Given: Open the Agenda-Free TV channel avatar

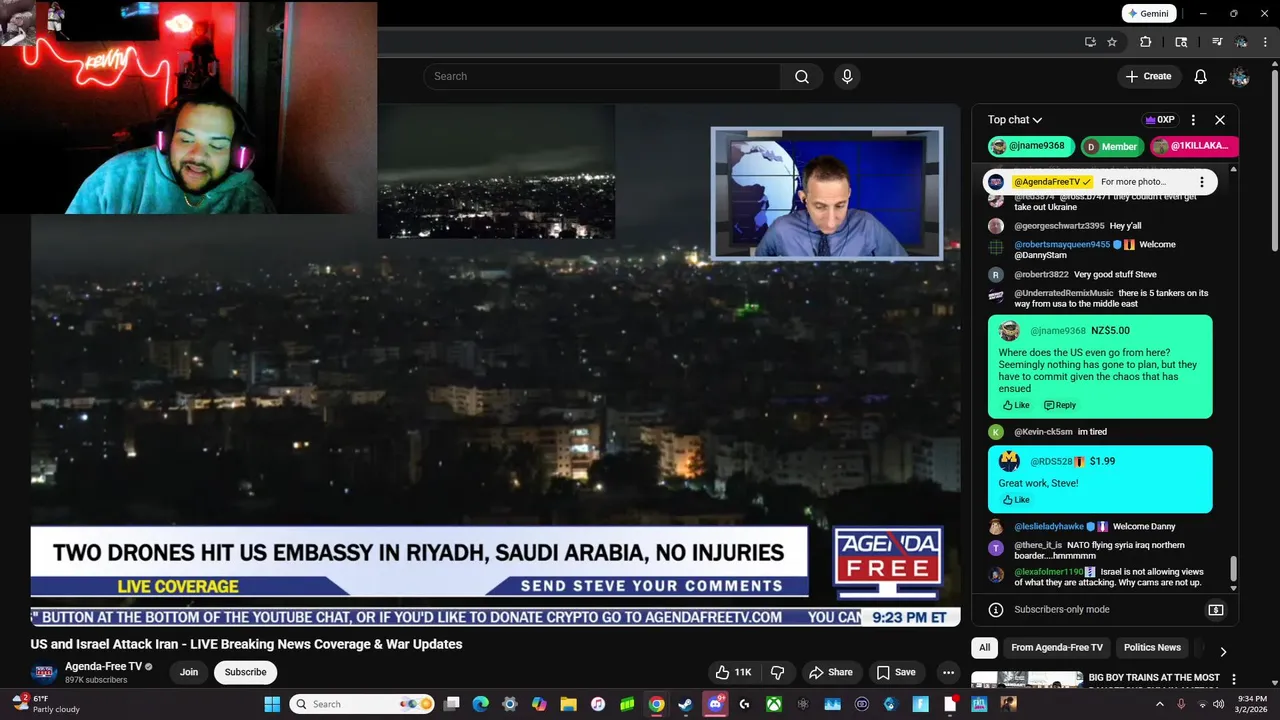Looking at the screenshot, I should [44, 672].
